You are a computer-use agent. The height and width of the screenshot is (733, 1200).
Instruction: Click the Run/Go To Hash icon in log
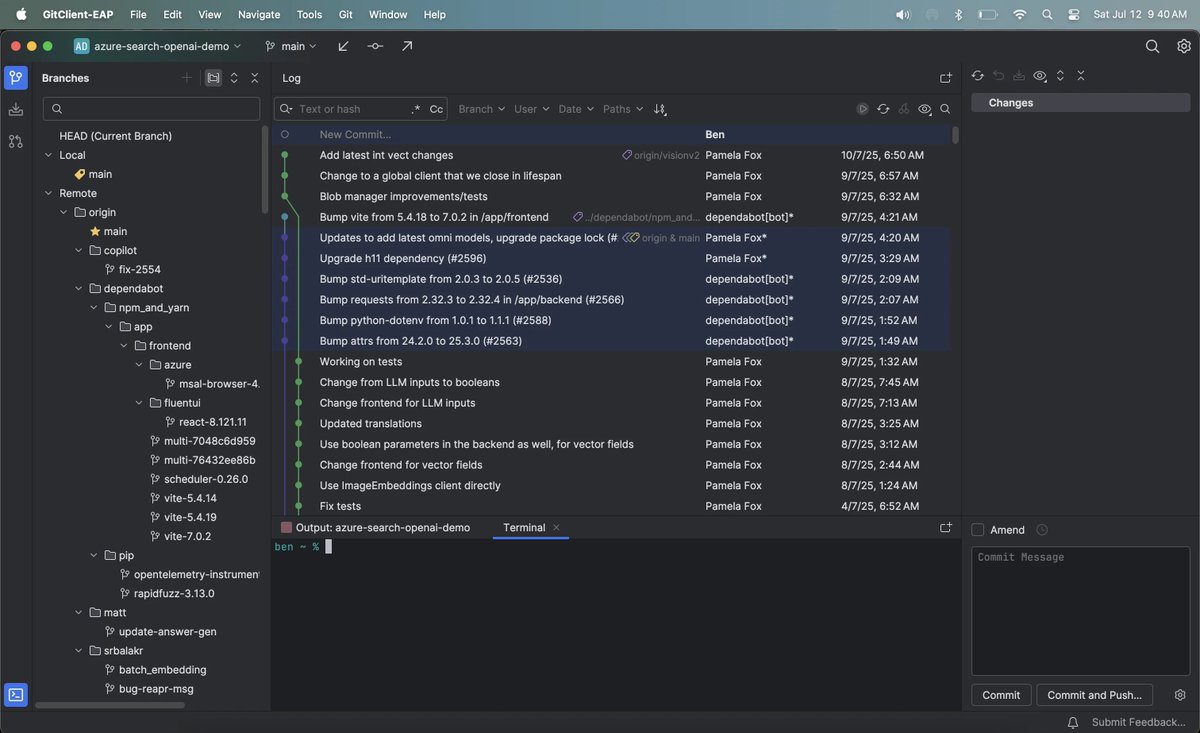pos(862,109)
